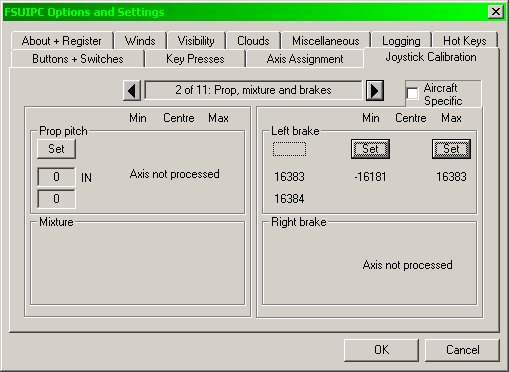Switch to the Axis Assignment tab
The height and width of the screenshot is (372, 509).
tap(305, 59)
